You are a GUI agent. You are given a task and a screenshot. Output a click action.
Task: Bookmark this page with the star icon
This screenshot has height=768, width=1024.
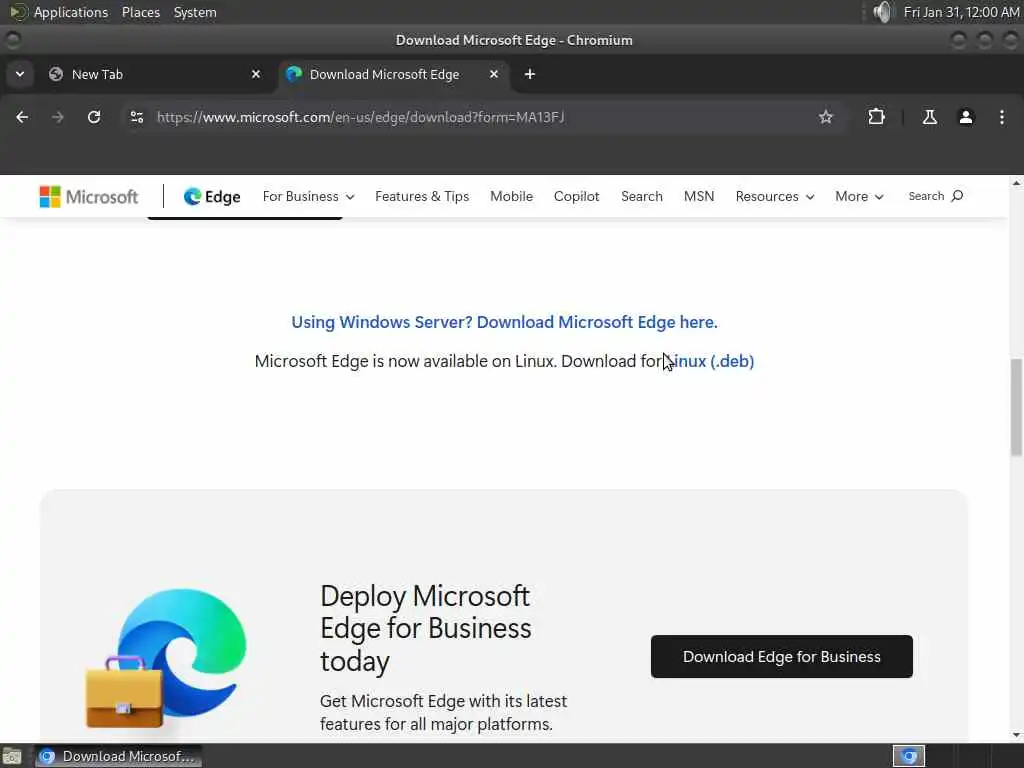pyautogui.click(x=825, y=117)
